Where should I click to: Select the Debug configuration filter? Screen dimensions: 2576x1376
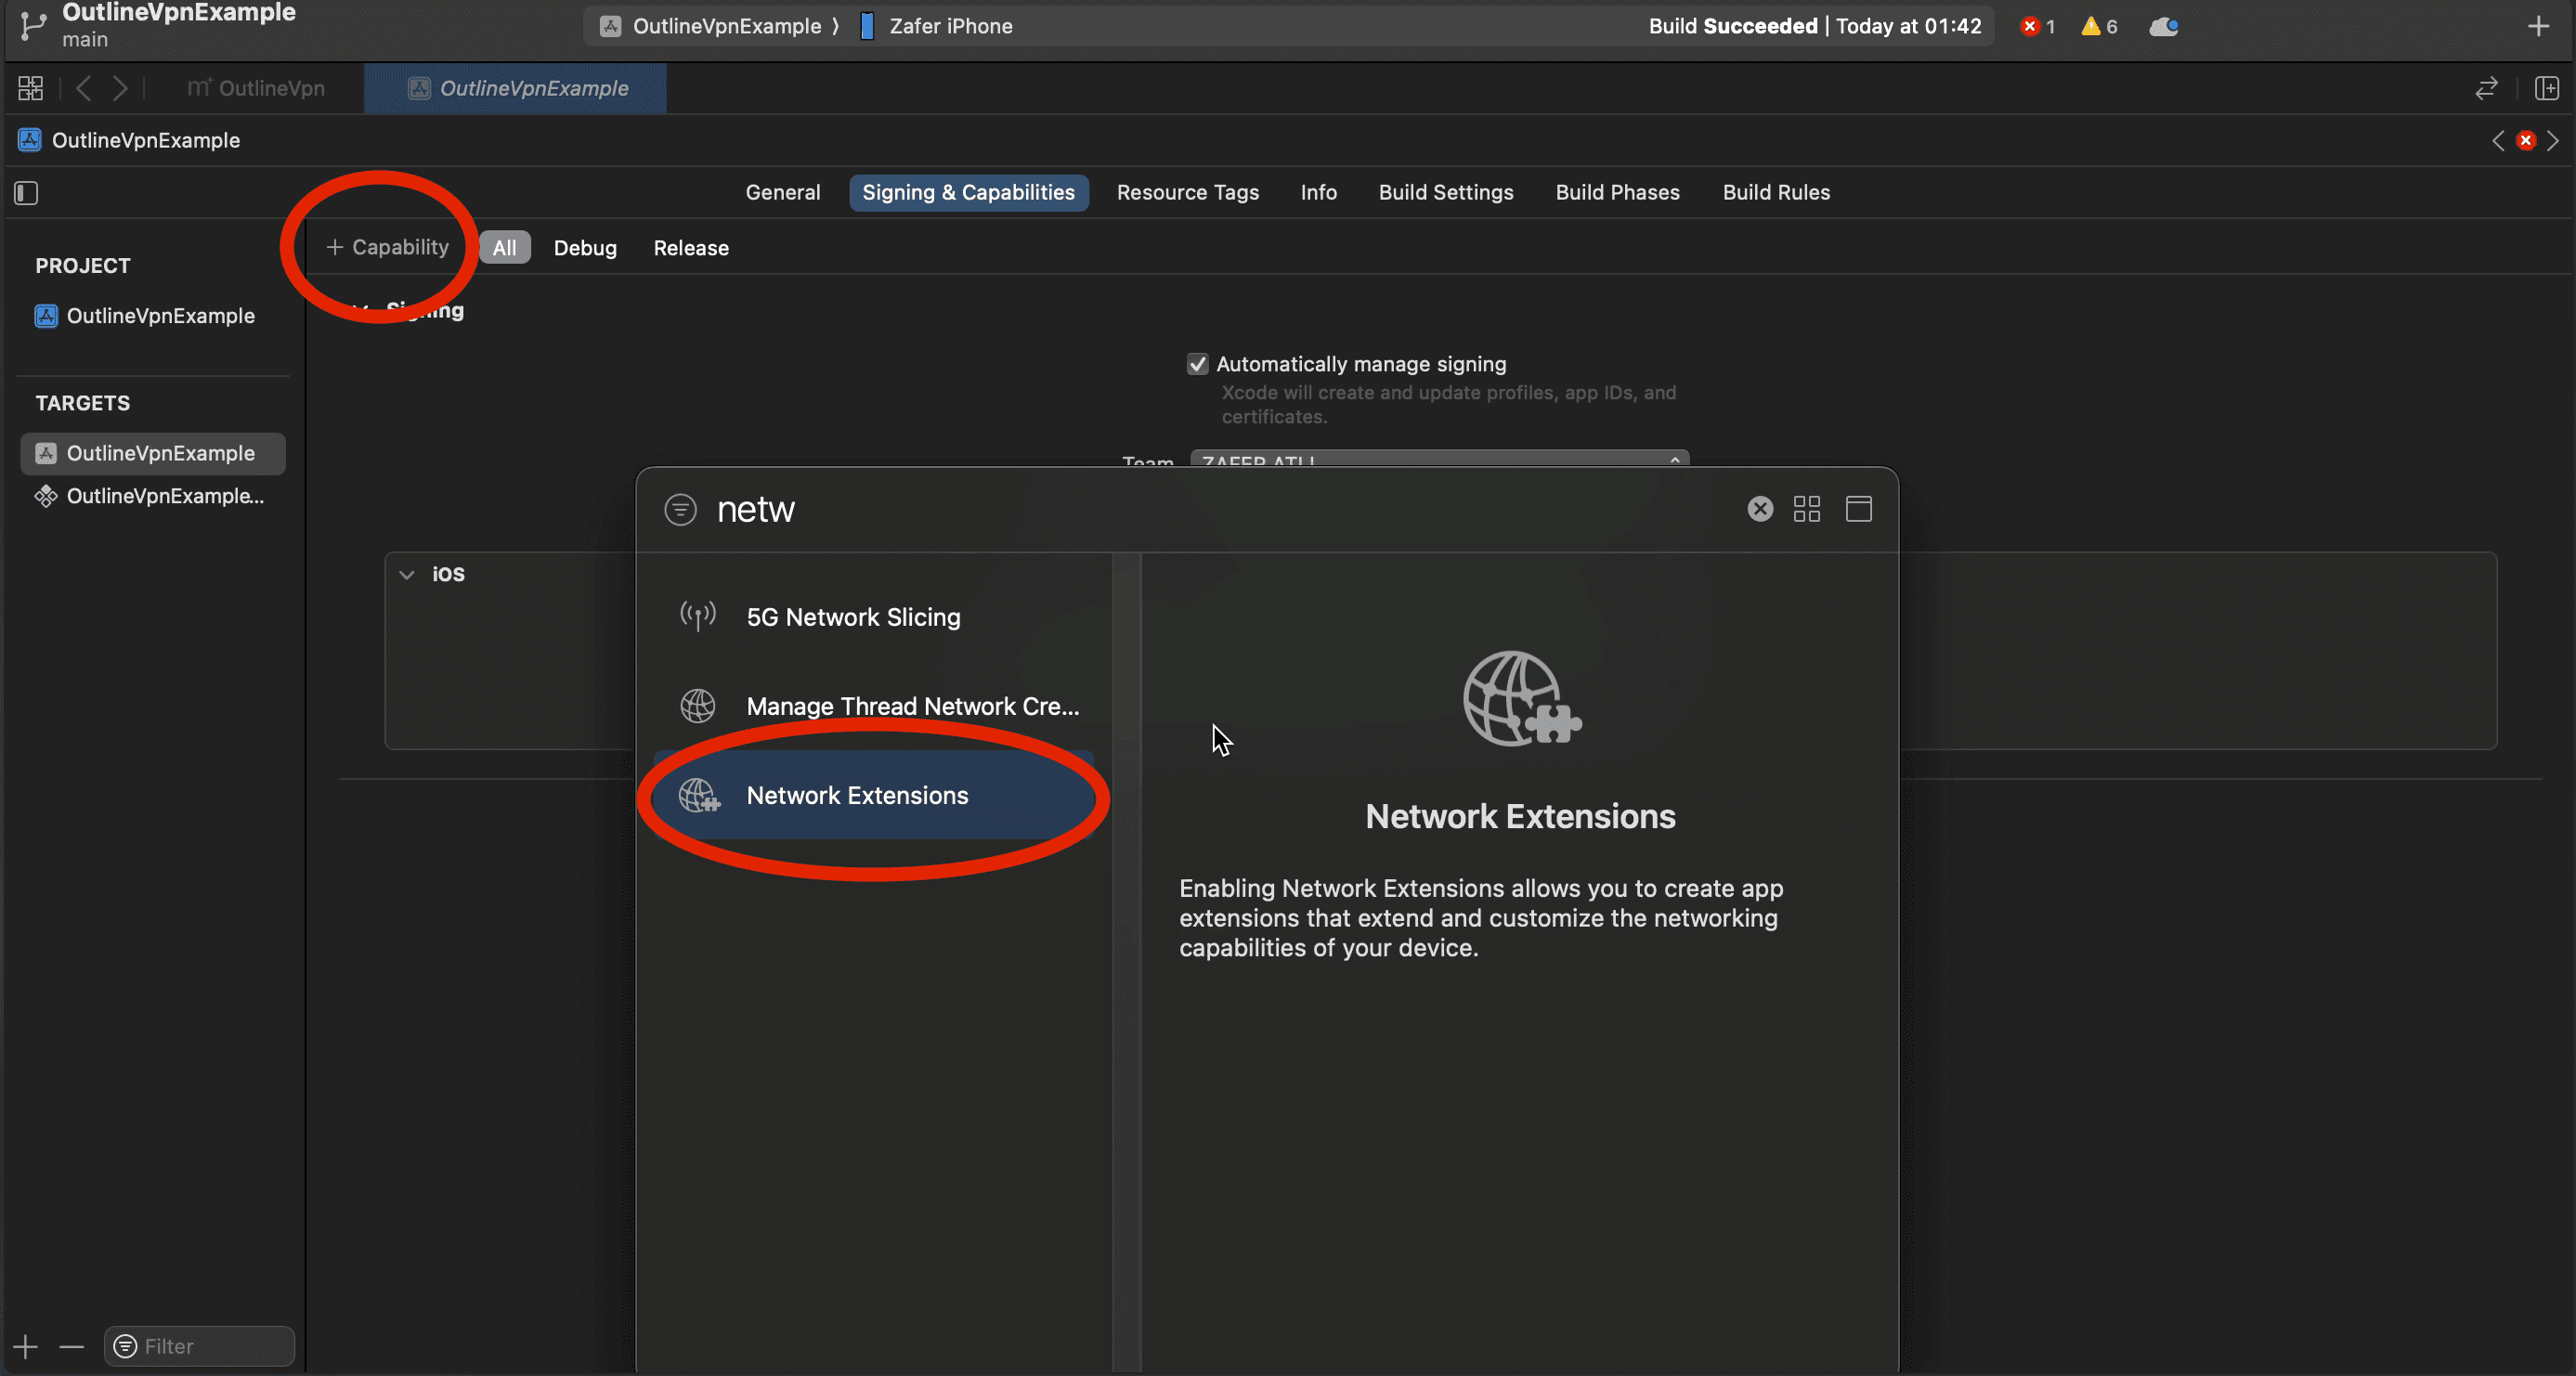pyautogui.click(x=585, y=247)
